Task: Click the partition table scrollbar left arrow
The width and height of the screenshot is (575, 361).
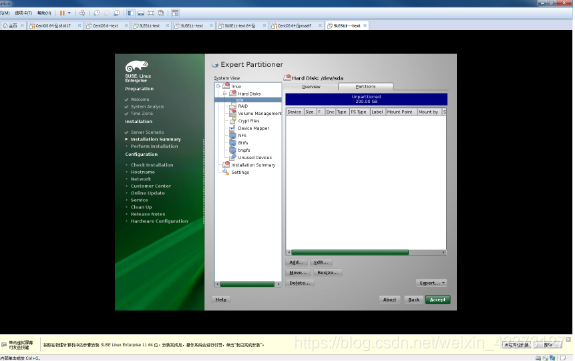Action: point(289,252)
